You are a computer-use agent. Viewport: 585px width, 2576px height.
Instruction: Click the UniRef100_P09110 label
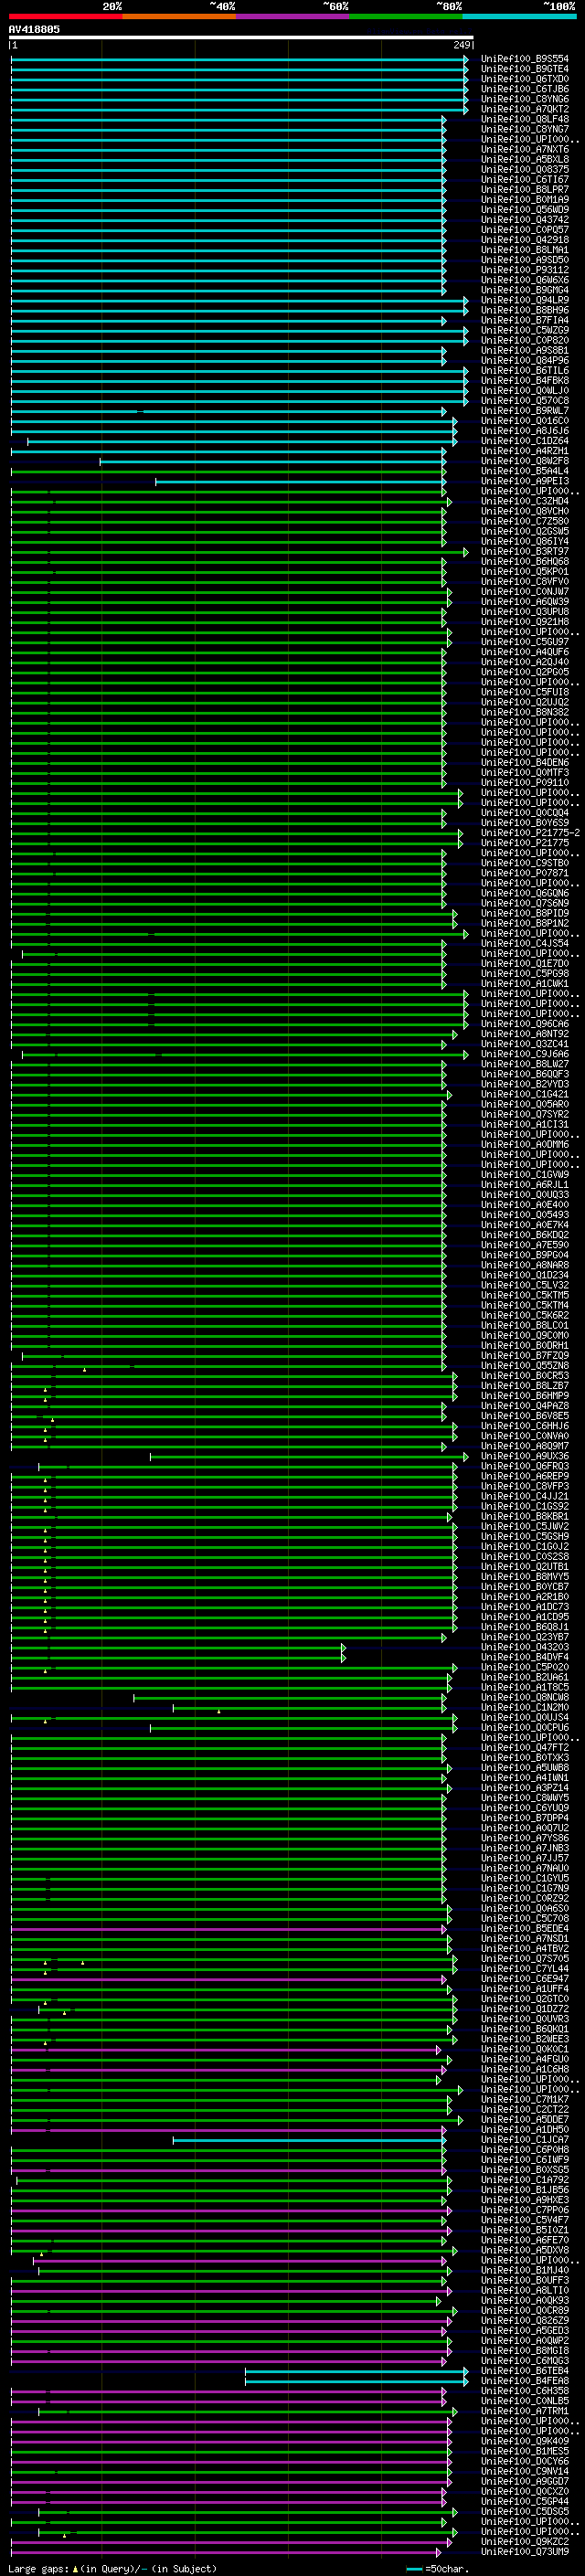tap(525, 783)
